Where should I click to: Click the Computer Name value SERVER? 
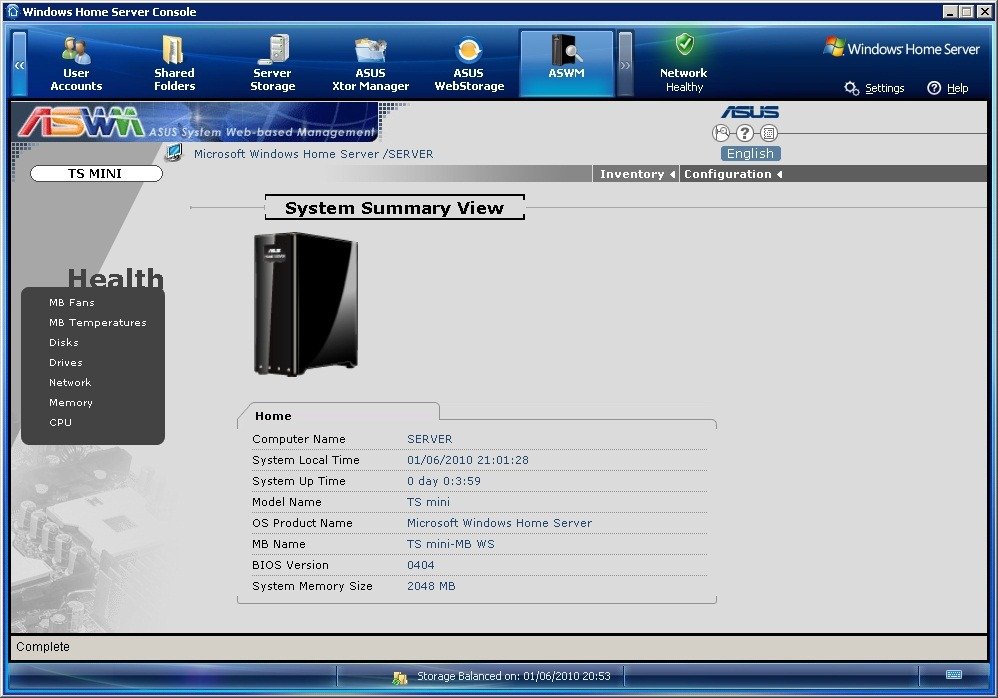pyautogui.click(x=430, y=439)
